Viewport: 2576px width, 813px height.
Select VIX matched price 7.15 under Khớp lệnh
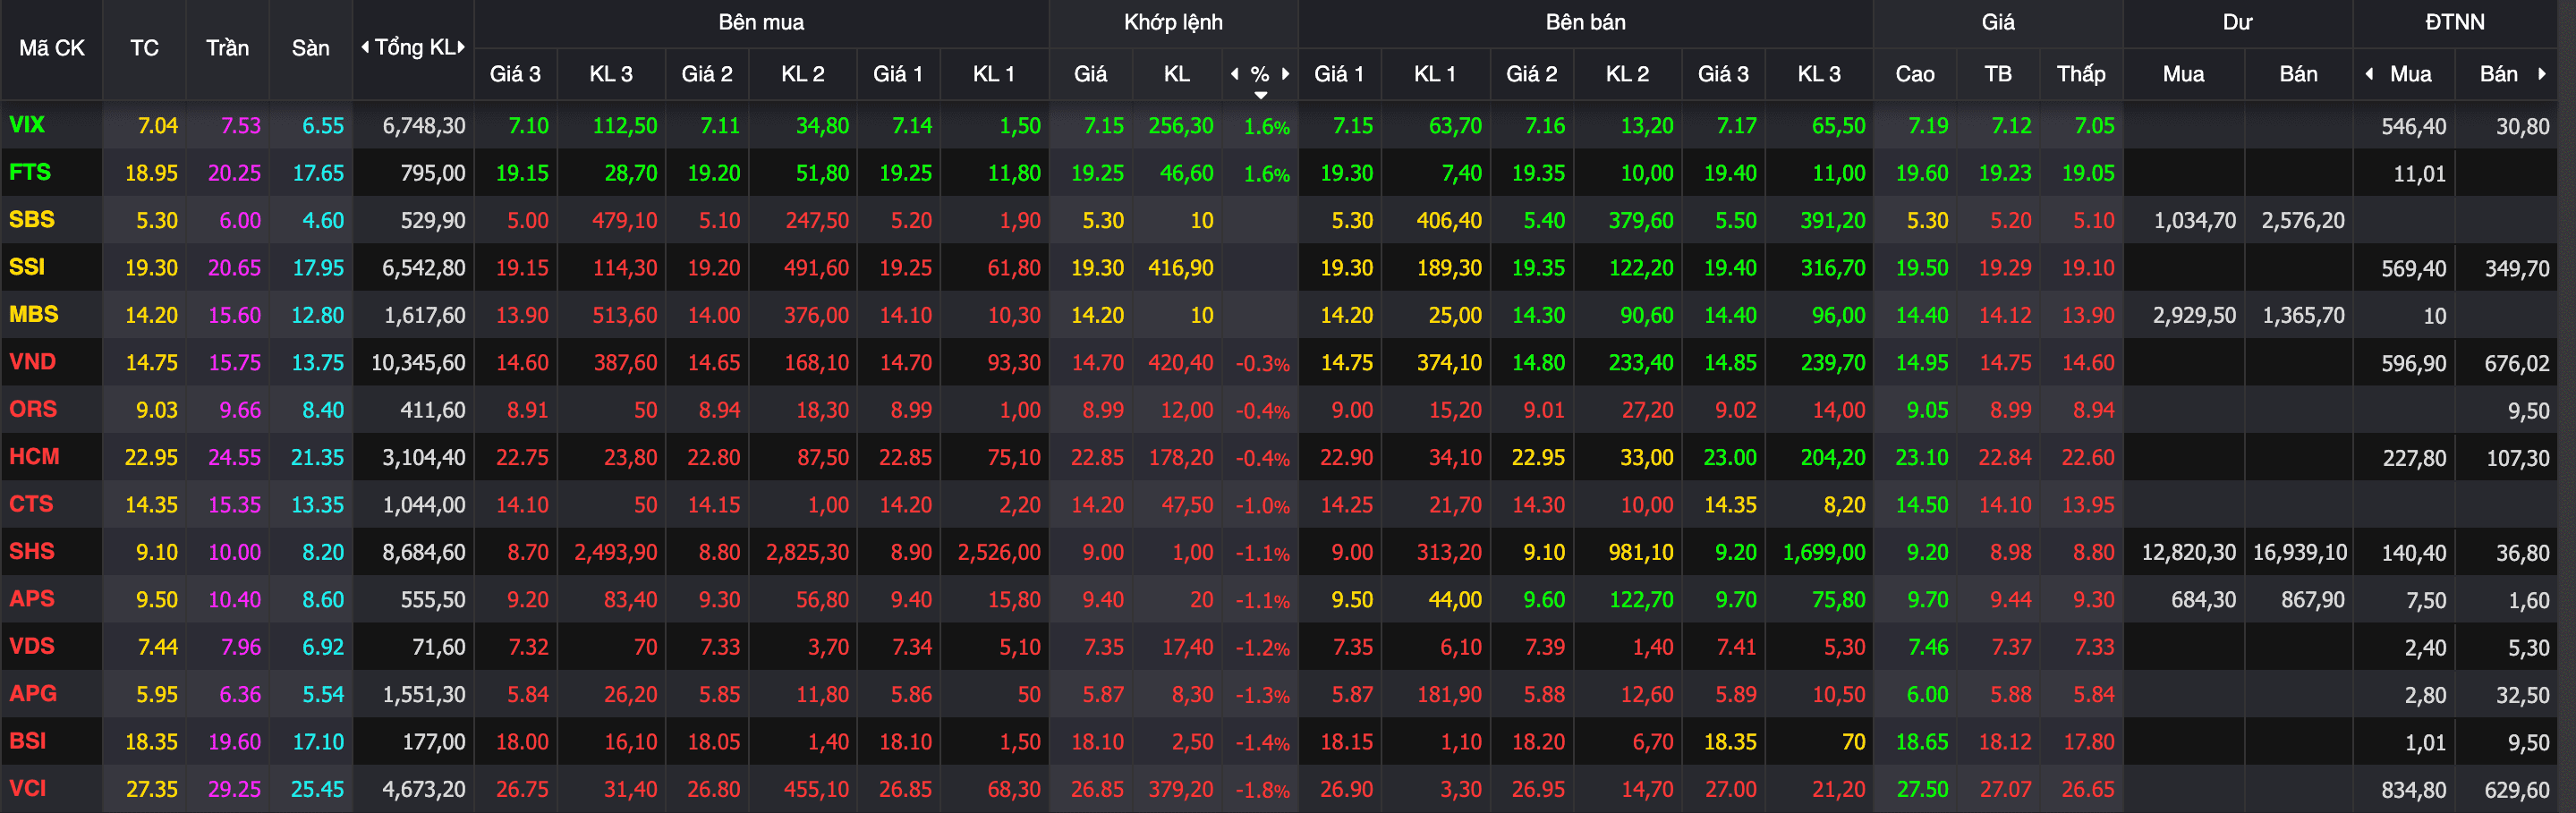click(1104, 126)
